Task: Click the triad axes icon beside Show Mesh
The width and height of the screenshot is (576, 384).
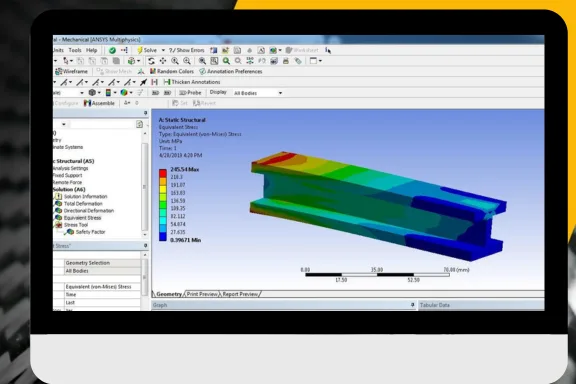Action: click(x=141, y=71)
